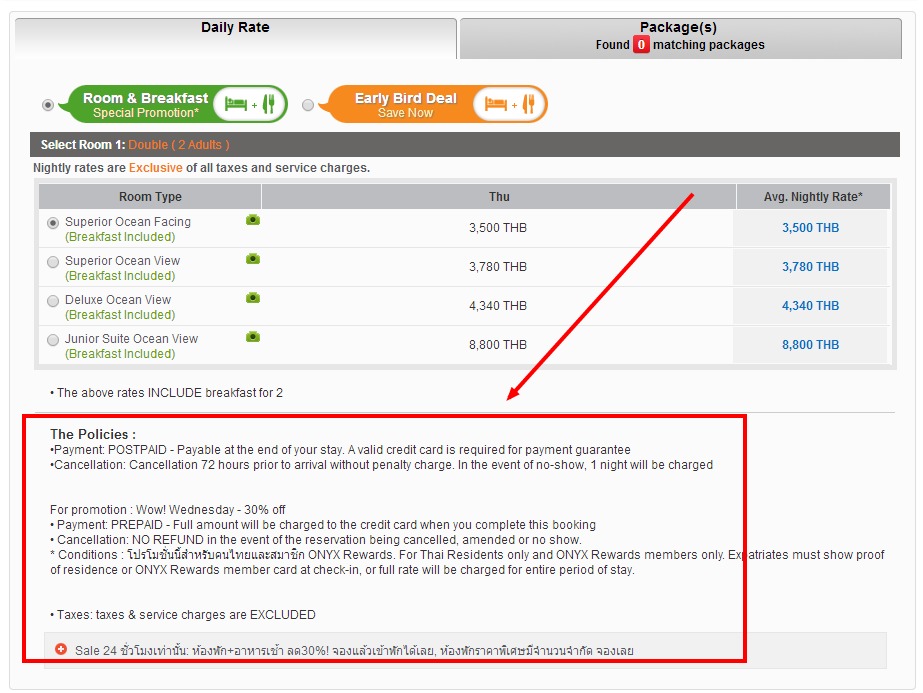Click the Thu column header
The image size is (923, 693).
point(499,197)
